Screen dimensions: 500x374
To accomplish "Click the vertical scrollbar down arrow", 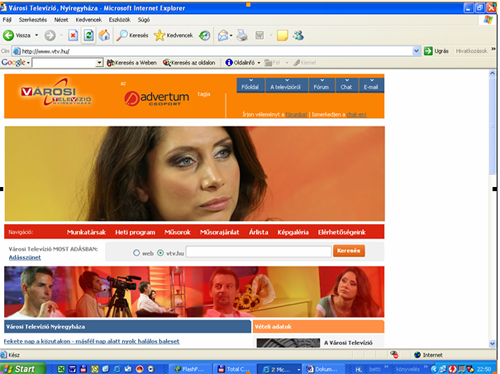I will coord(492,343).
